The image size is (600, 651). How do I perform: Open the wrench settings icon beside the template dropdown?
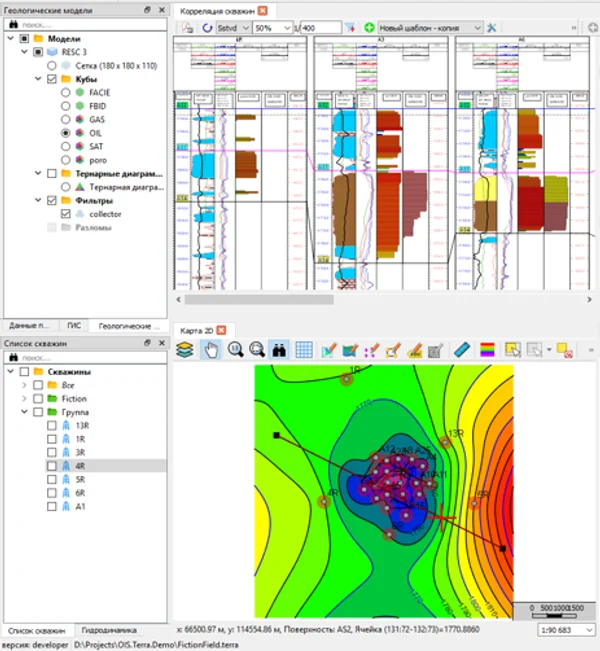coord(492,27)
